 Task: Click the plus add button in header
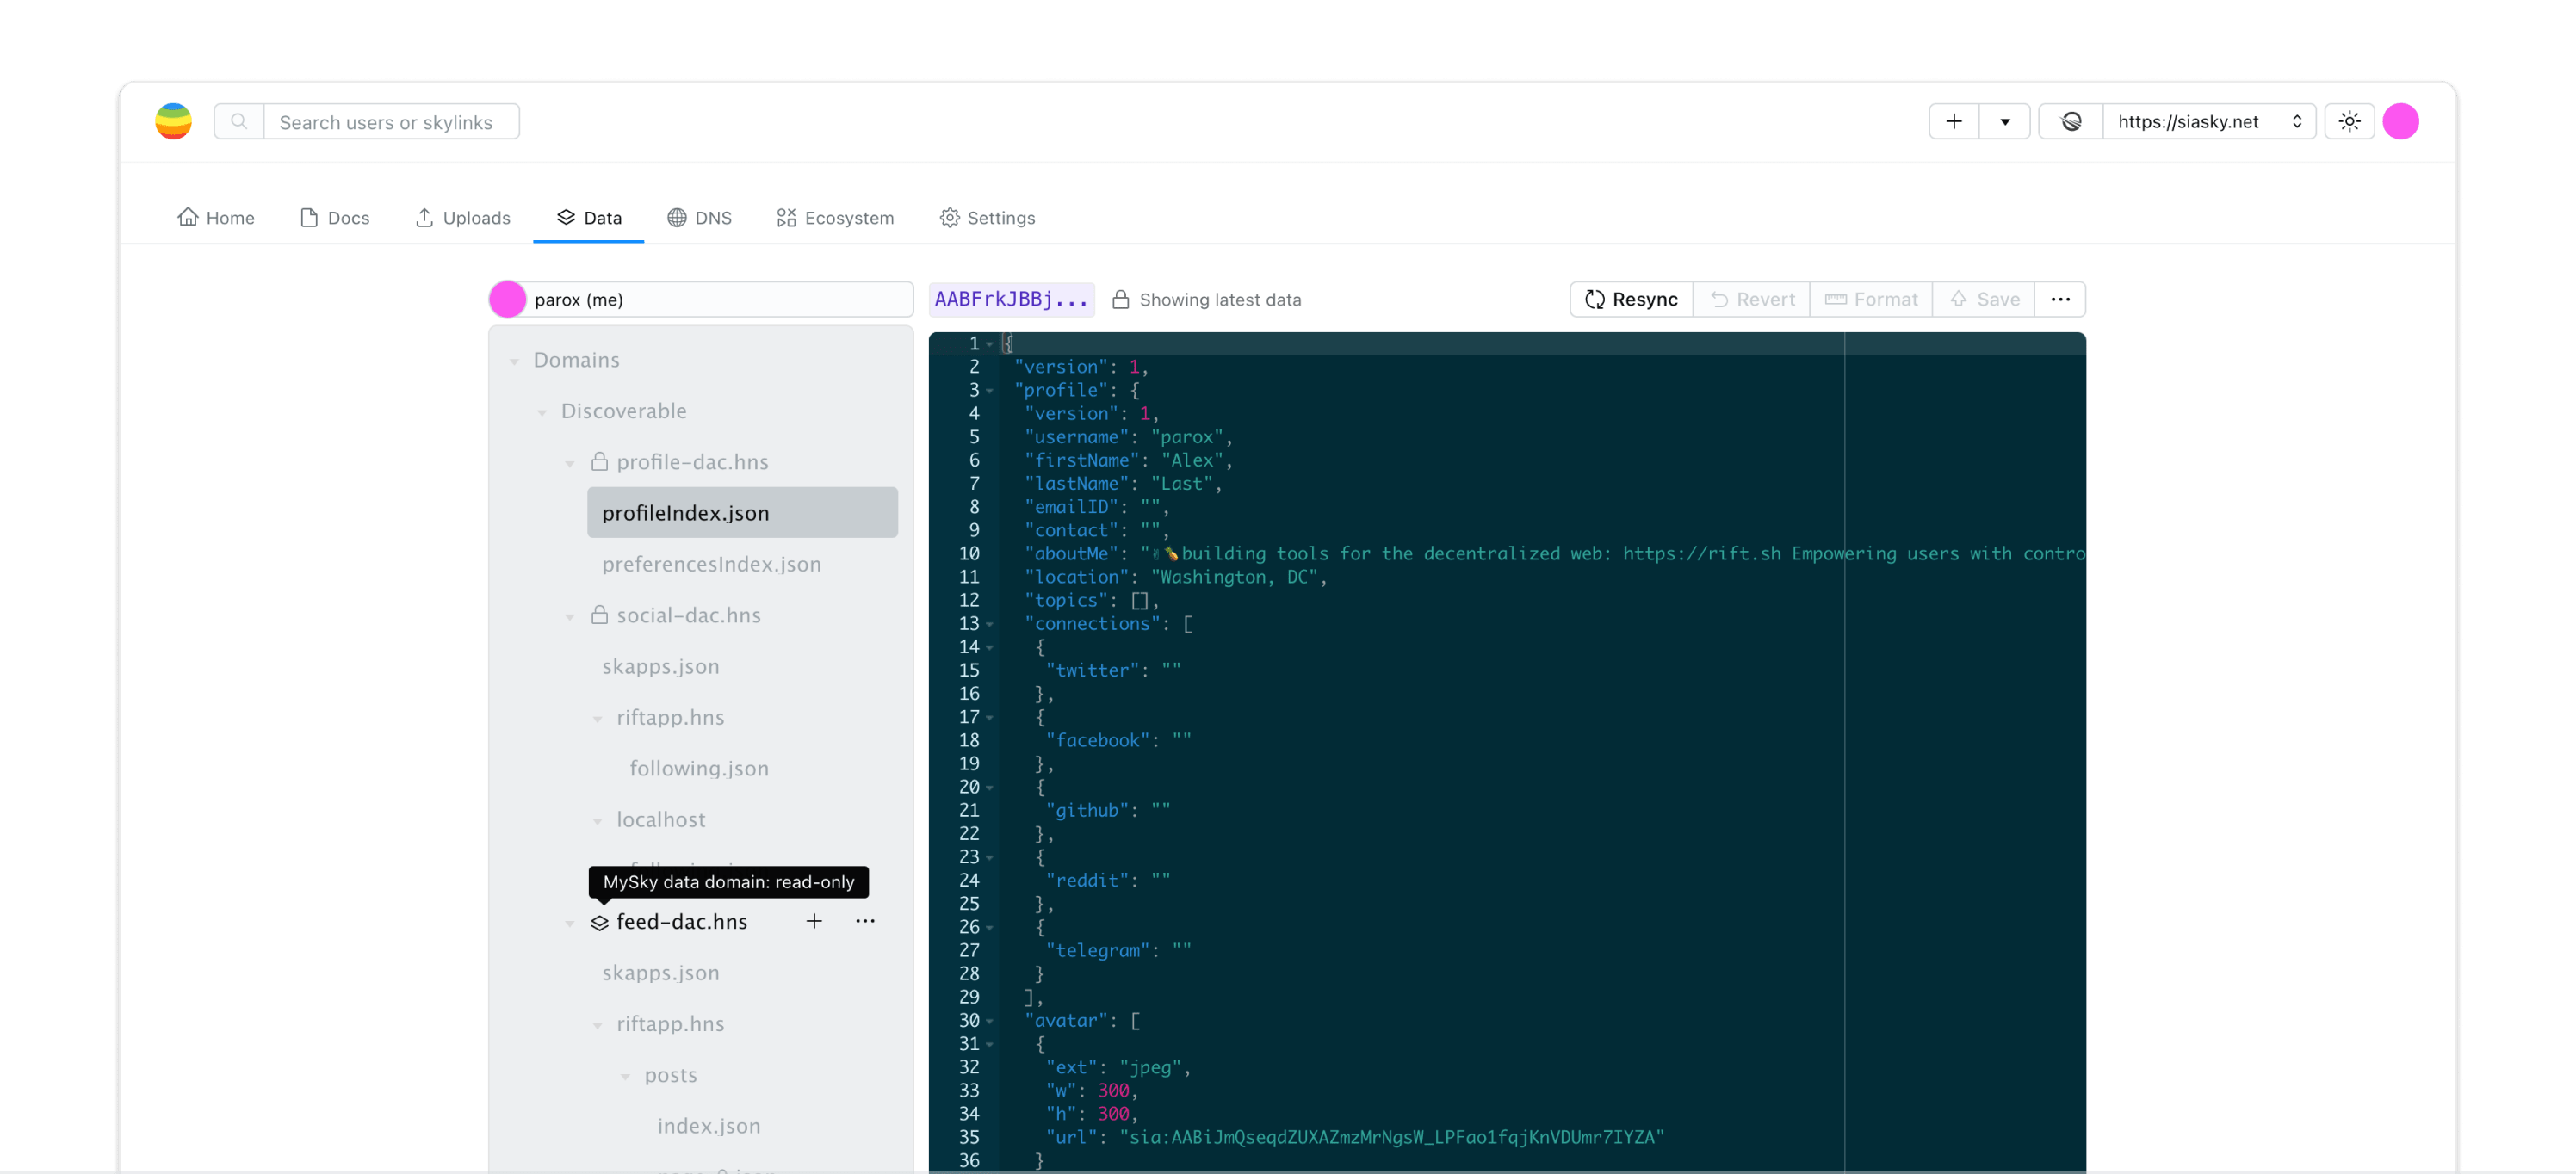(x=1953, y=122)
